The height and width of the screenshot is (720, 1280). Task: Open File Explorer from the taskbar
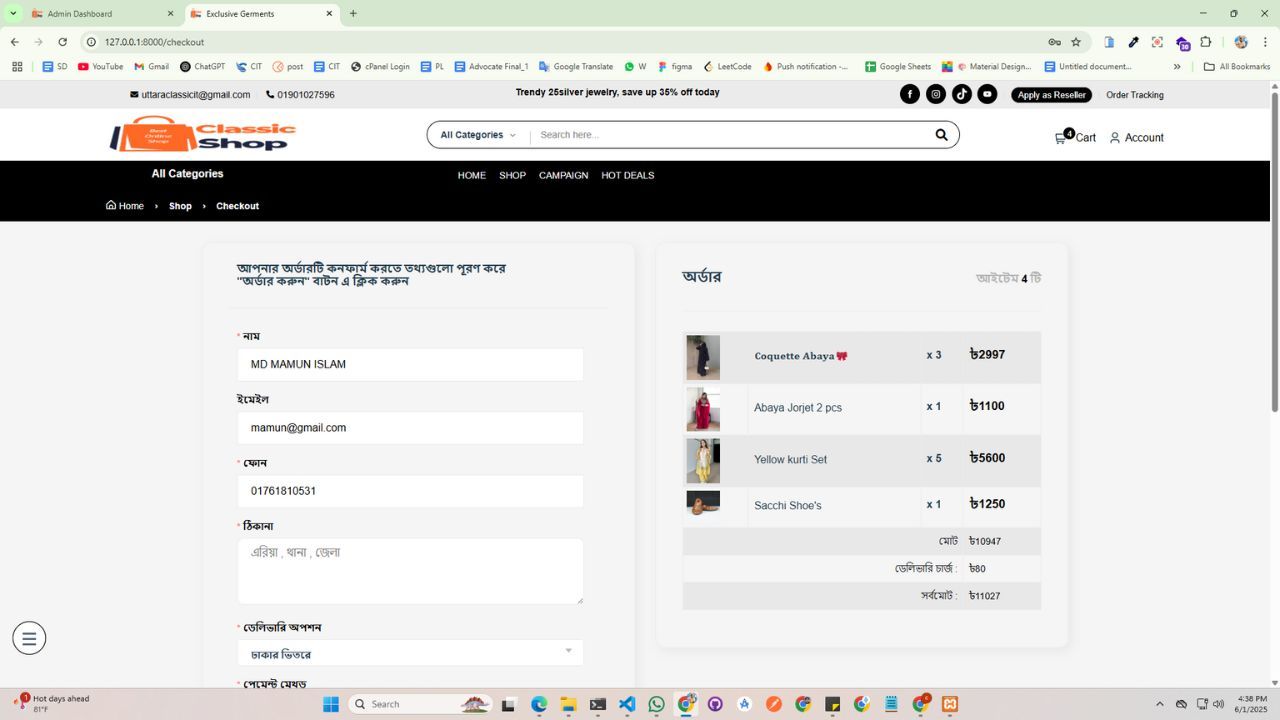click(x=568, y=704)
